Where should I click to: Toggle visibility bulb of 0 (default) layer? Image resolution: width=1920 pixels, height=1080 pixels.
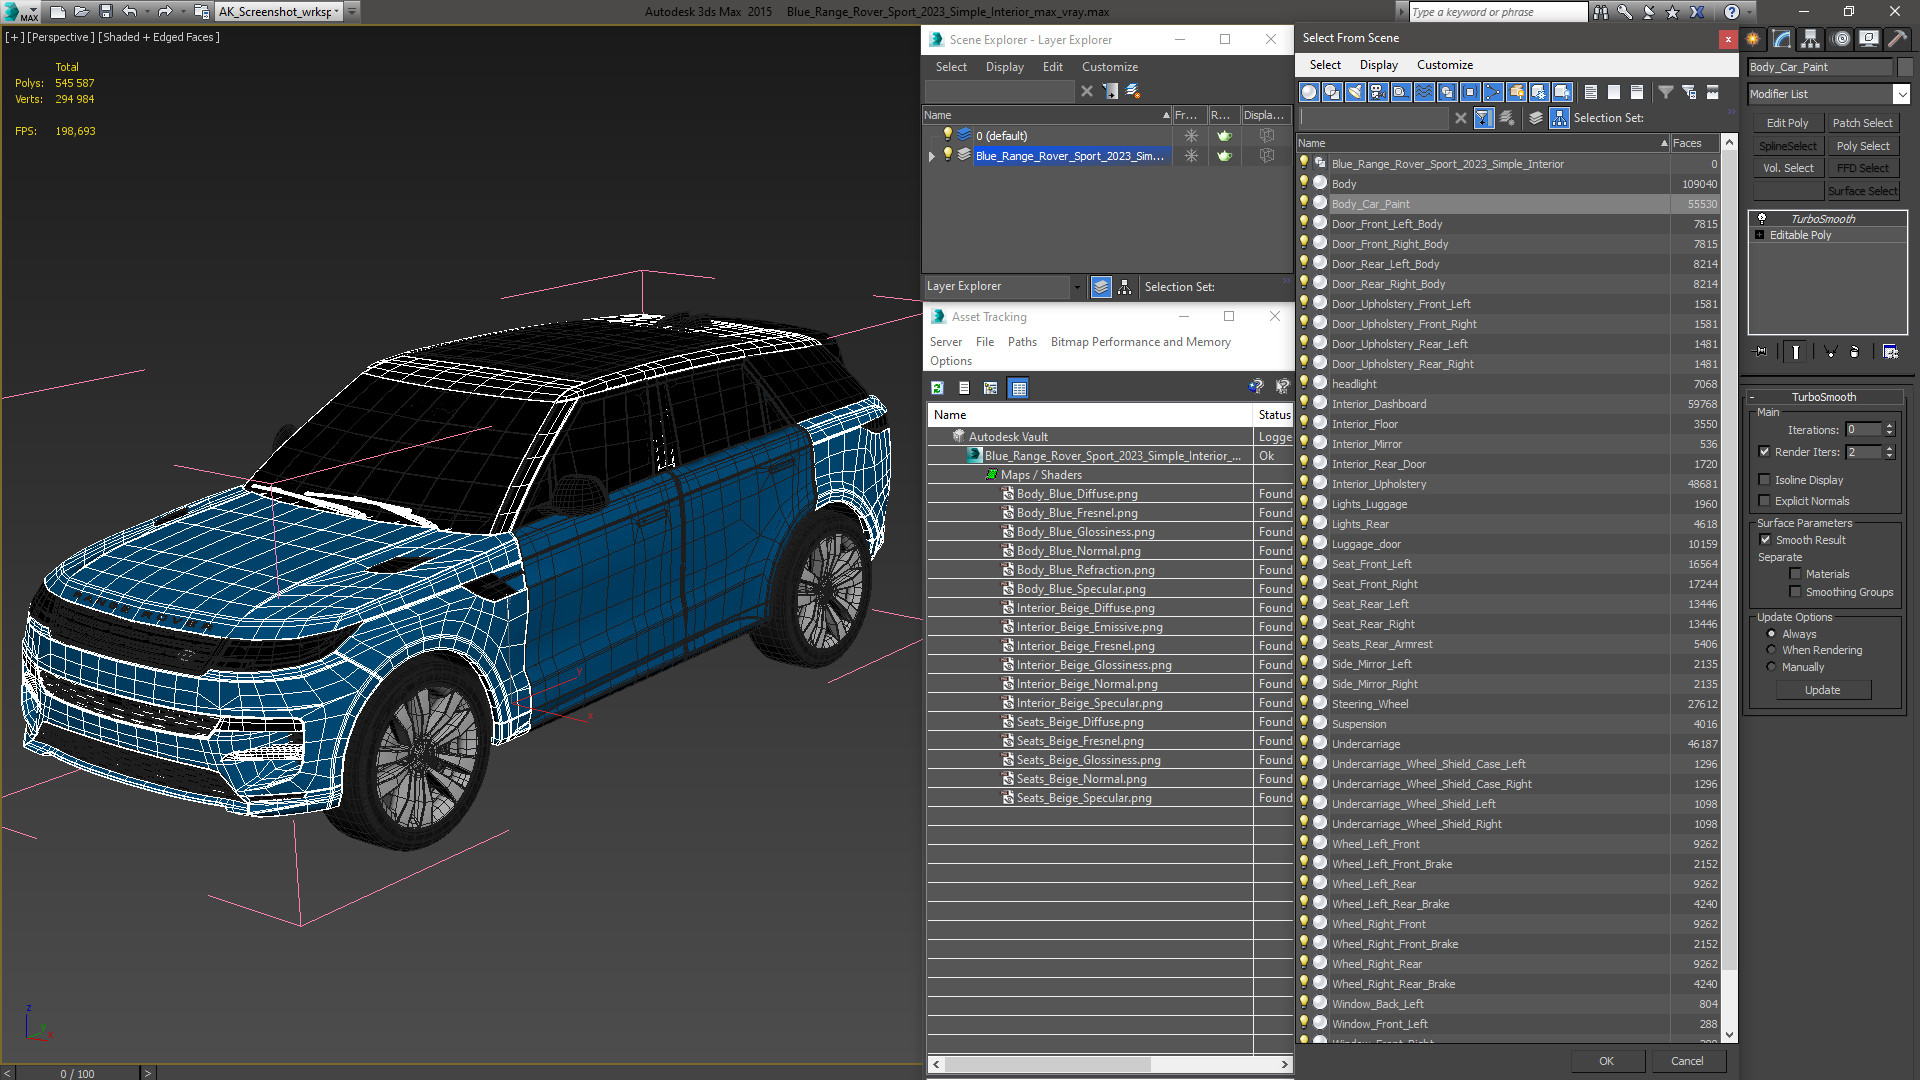pos(948,135)
